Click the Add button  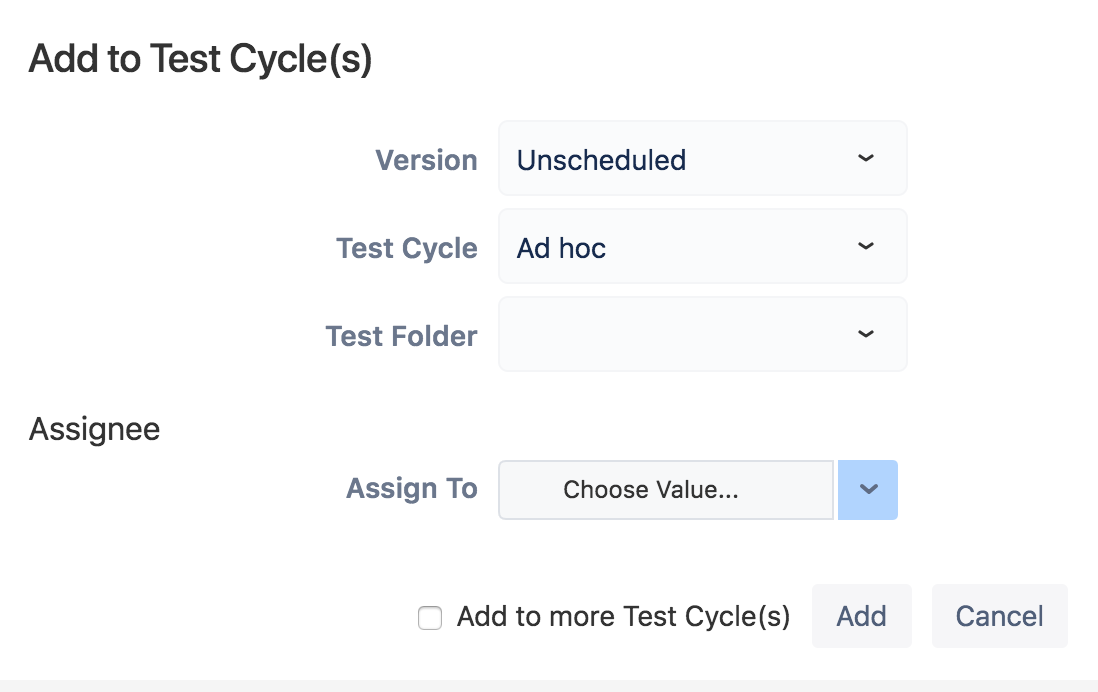point(861,616)
